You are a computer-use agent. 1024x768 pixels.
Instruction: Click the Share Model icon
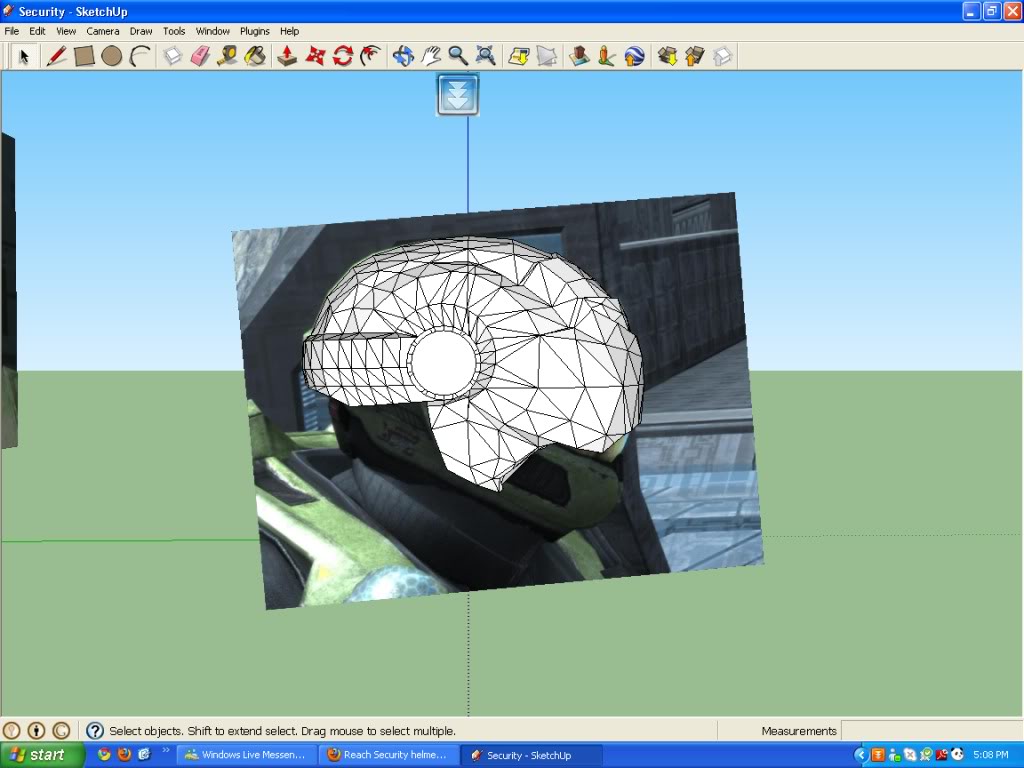pos(694,57)
